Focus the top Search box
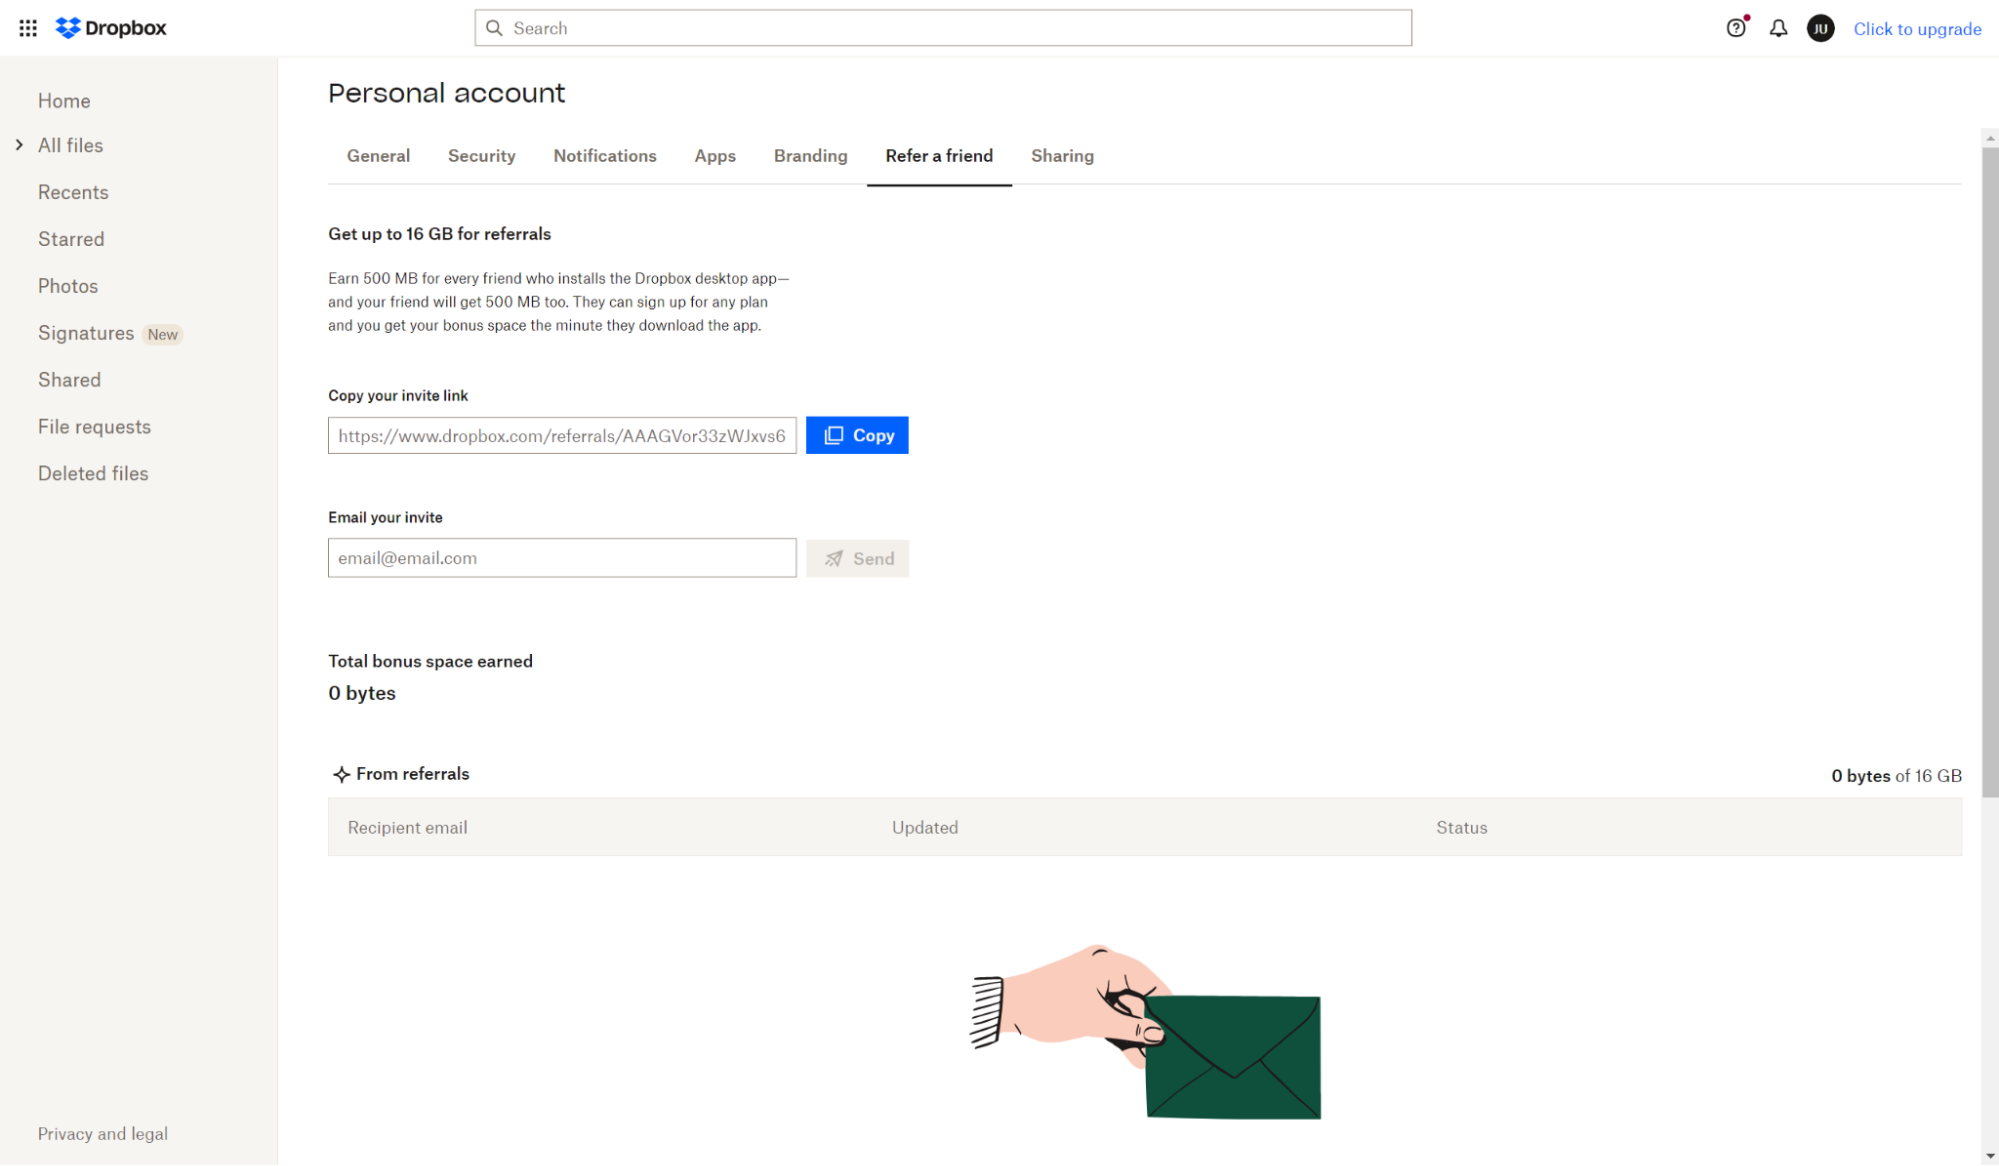This screenshot has width=1999, height=1166. tap(943, 28)
